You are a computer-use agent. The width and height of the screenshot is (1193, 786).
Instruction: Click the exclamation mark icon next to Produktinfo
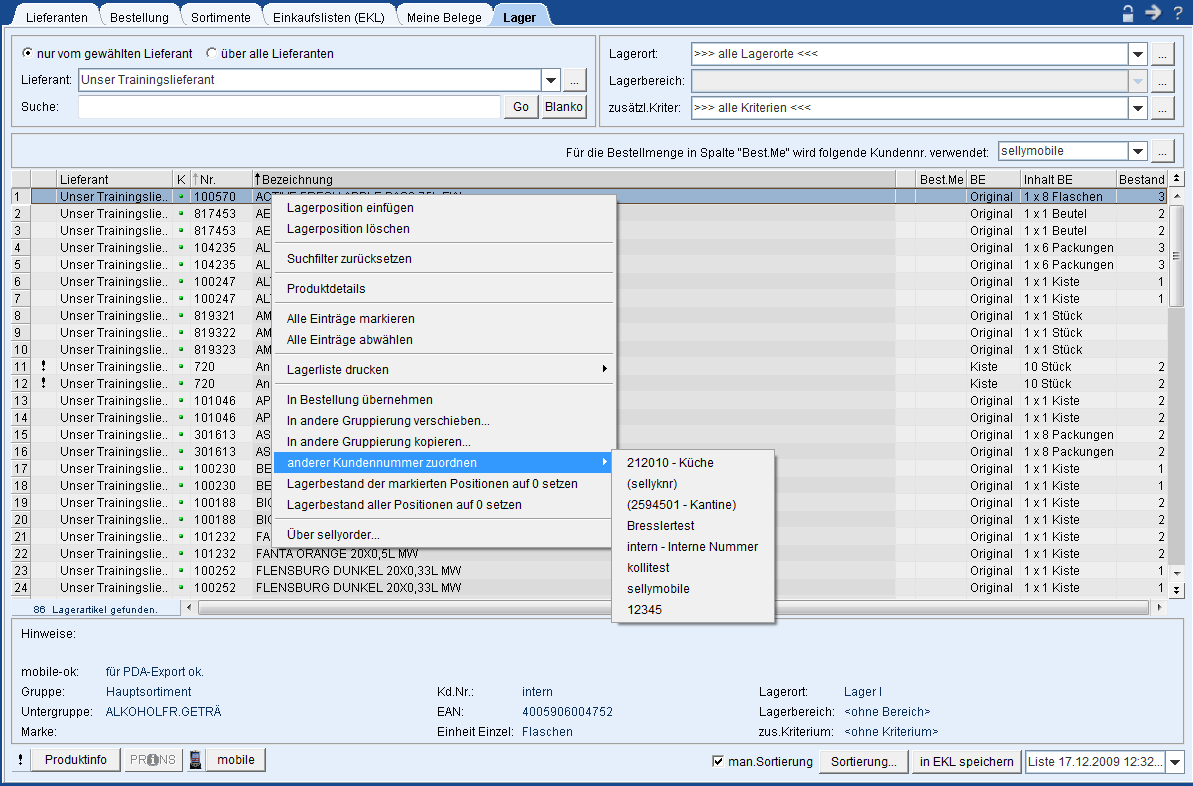tap(21, 760)
